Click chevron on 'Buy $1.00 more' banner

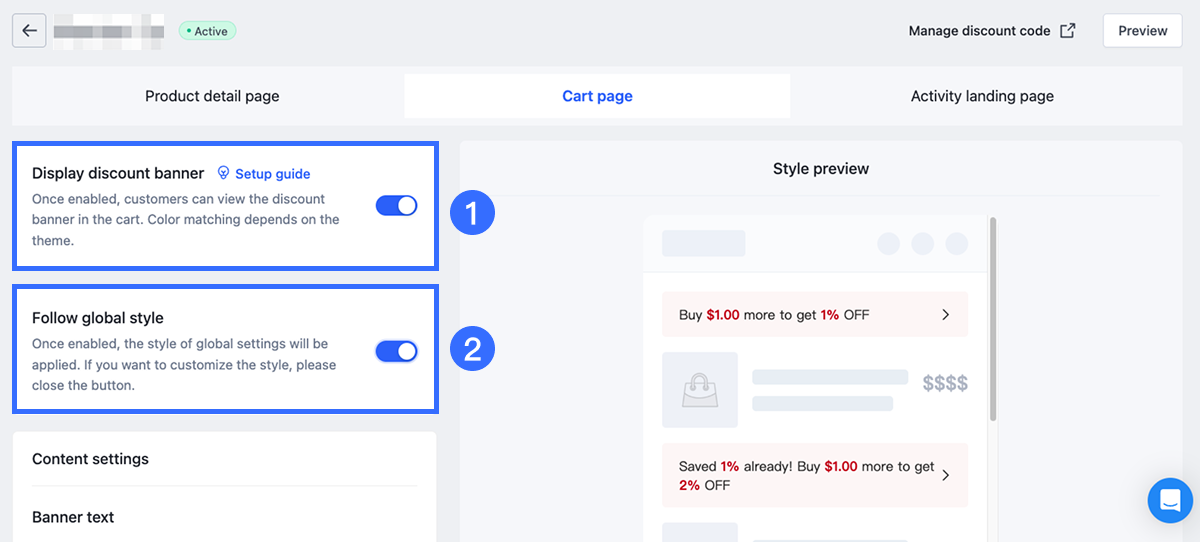click(x=946, y=315)
